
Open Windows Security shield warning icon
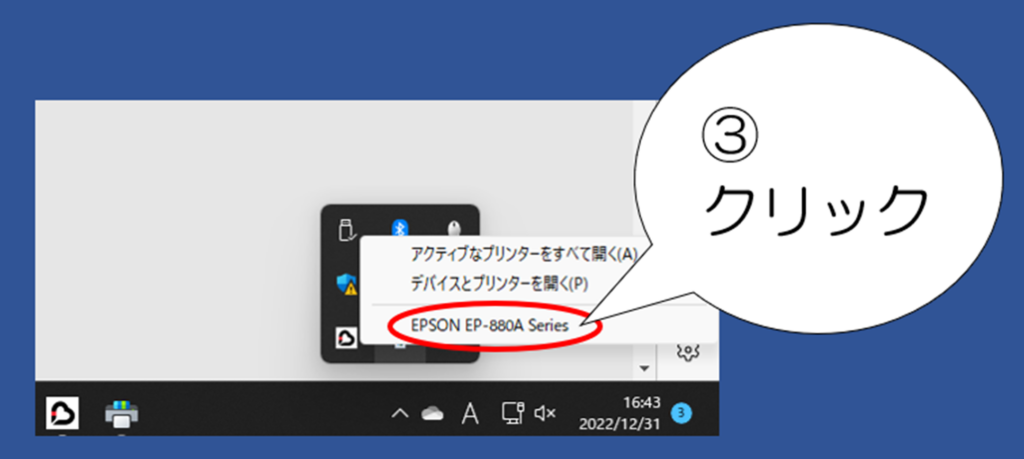pyautogui.click(x=346, y=284)
